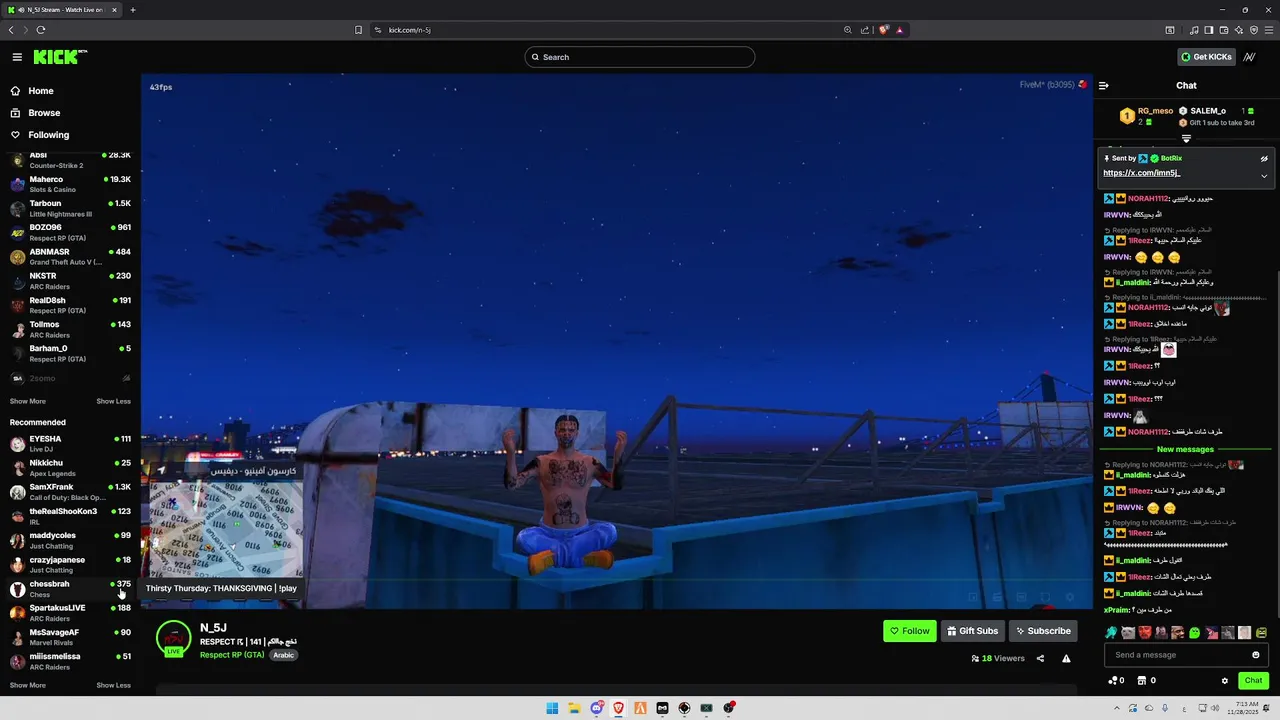Unpin the BotRix pinned message
This screenshot has height=720, width=1280.
(x=1264, y=158)
